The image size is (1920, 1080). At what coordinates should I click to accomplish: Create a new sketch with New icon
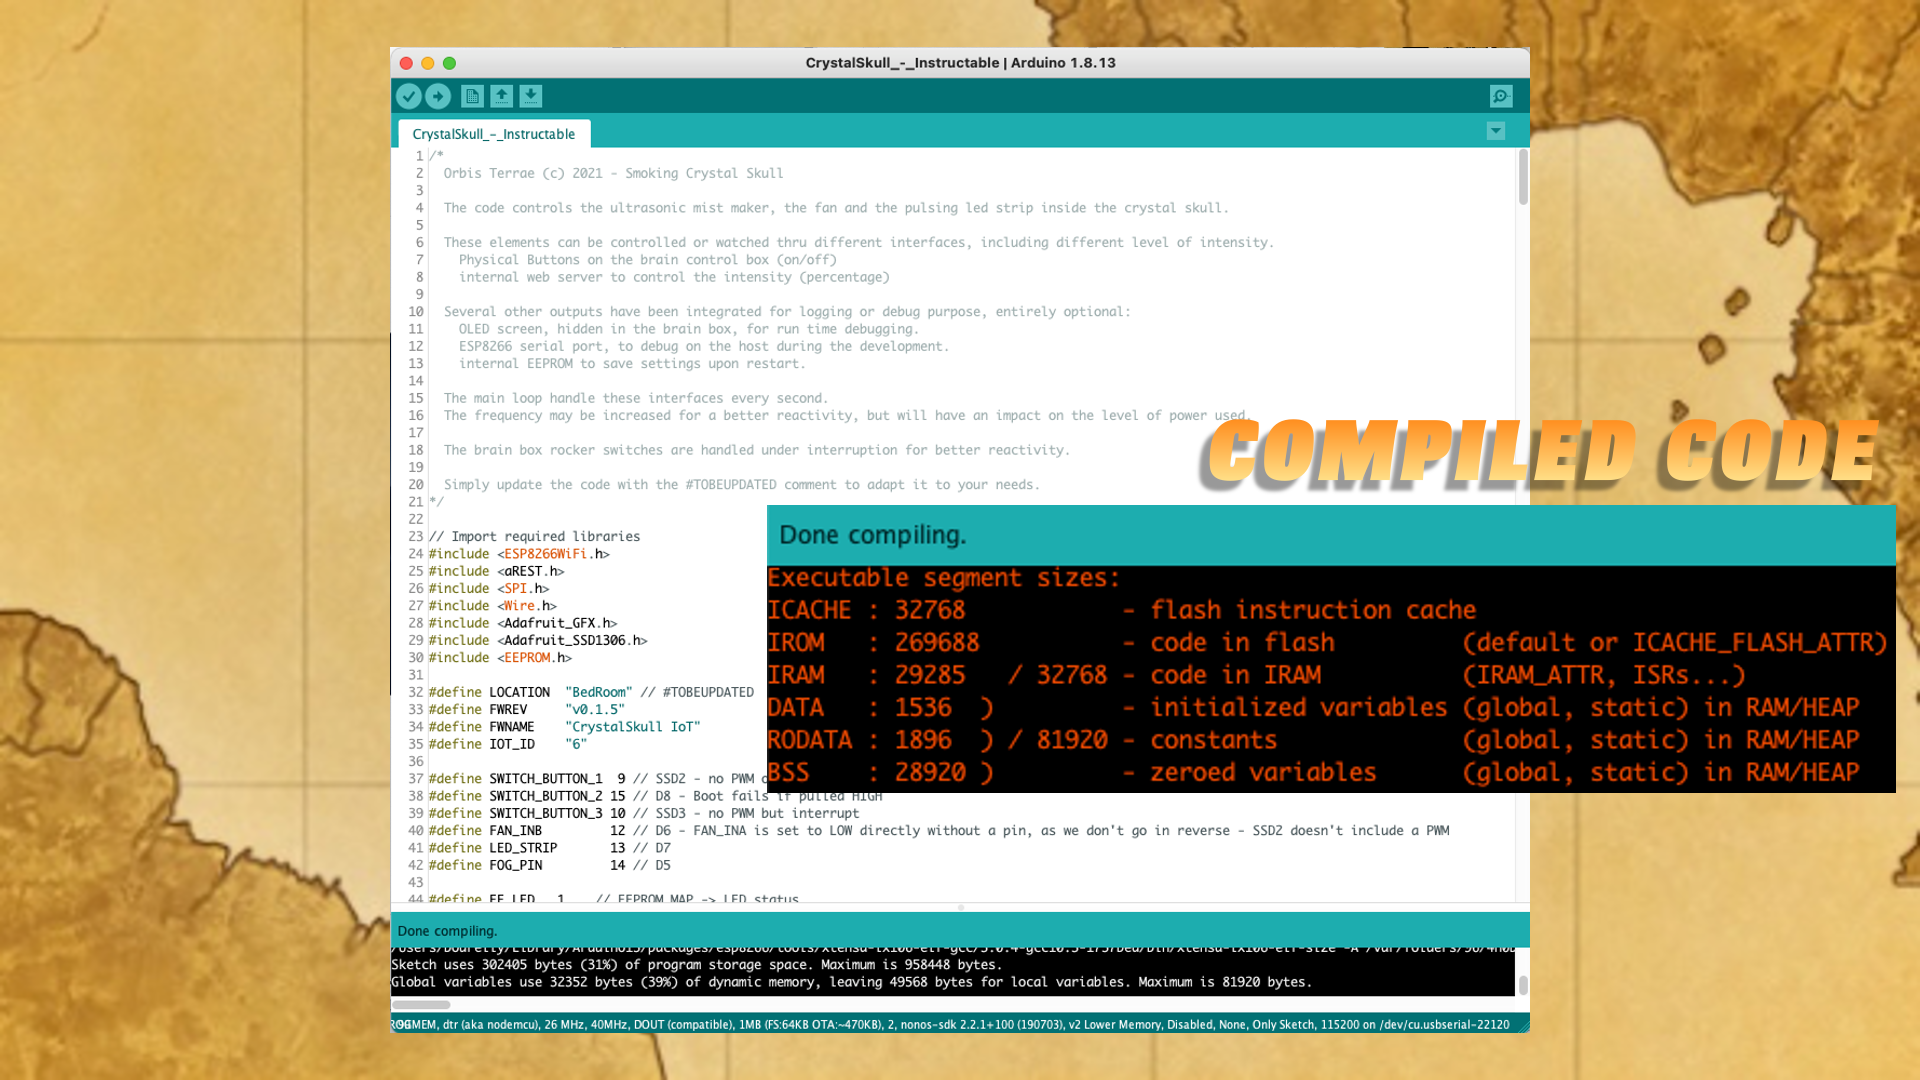click(x=472, y=96)
